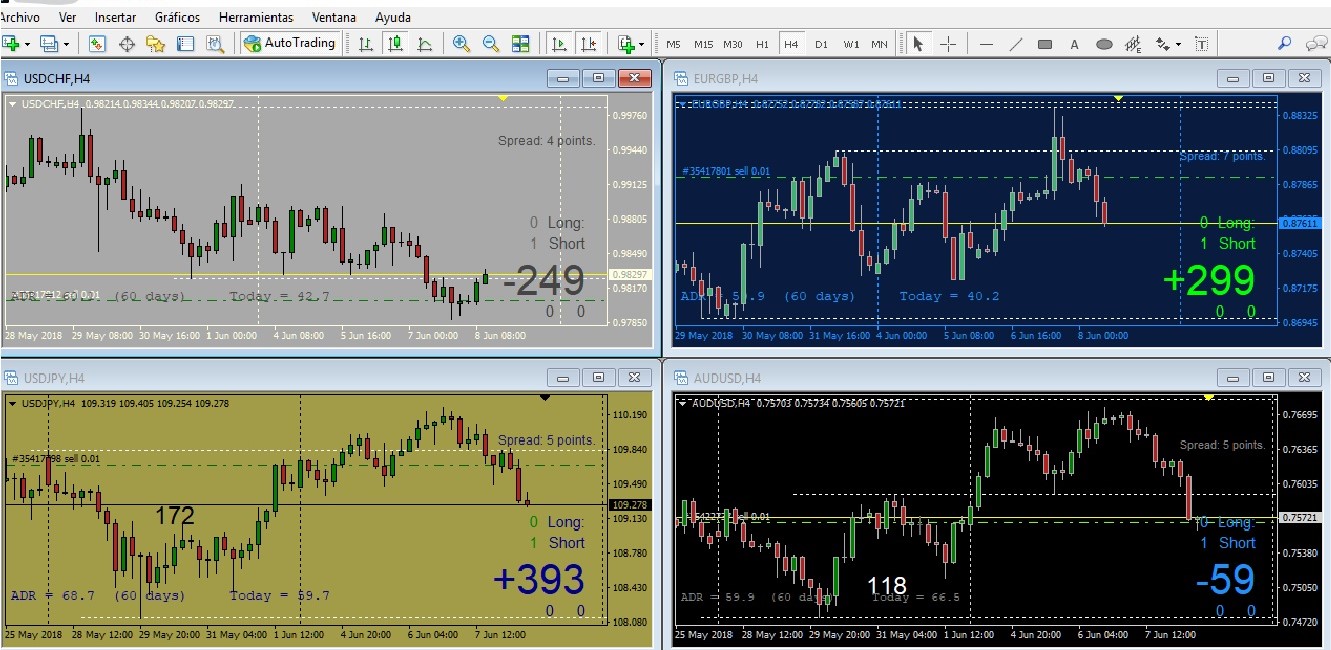Open the Ver menu
1331x650 pixels.
[x=68, y=17]
